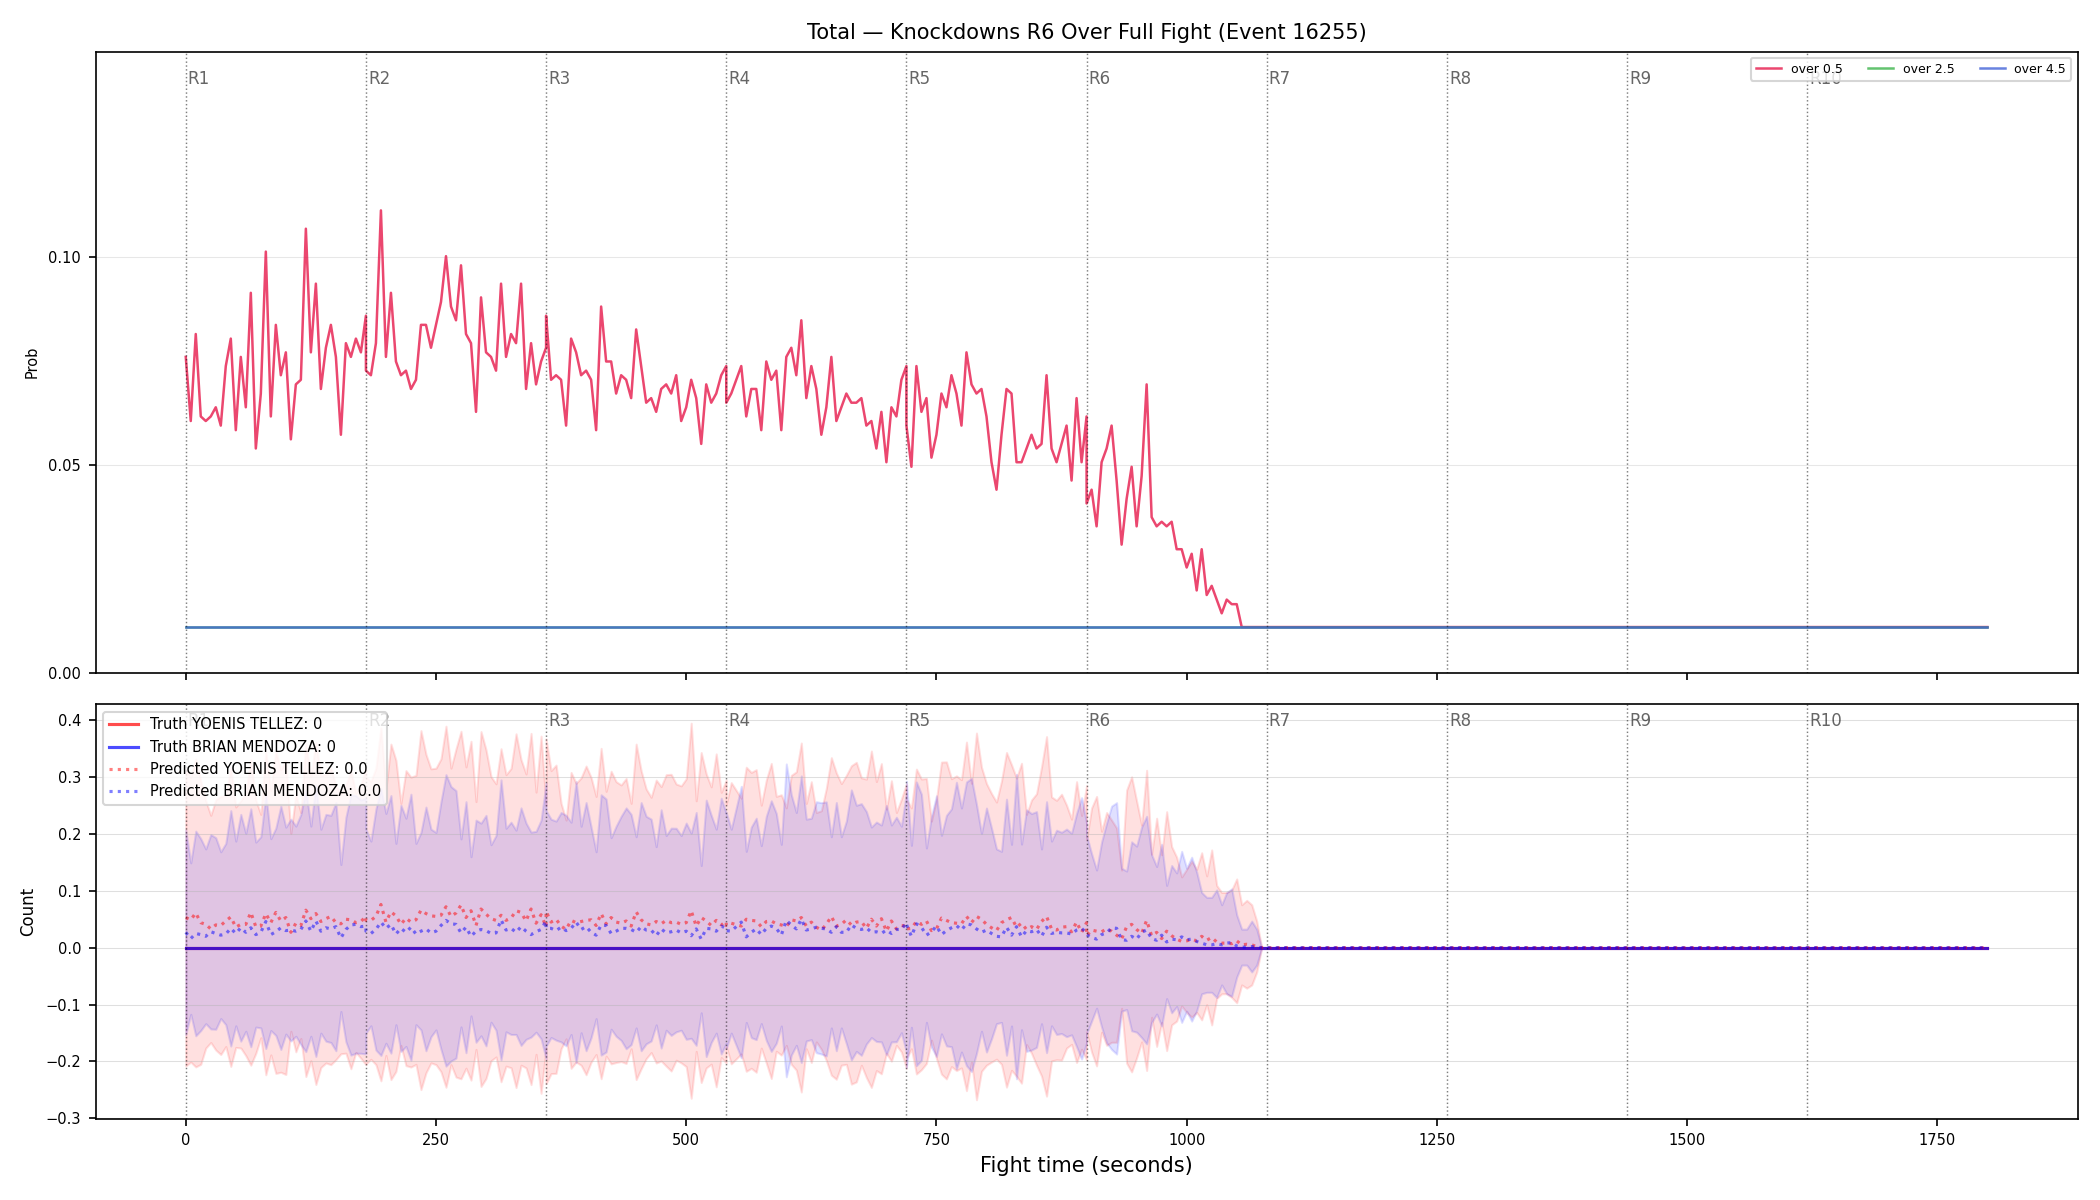Click the −0.1 tick on Count axis
Image resolution: width=2100 pixels, height=1200 pixels.
coord(64,1006)
